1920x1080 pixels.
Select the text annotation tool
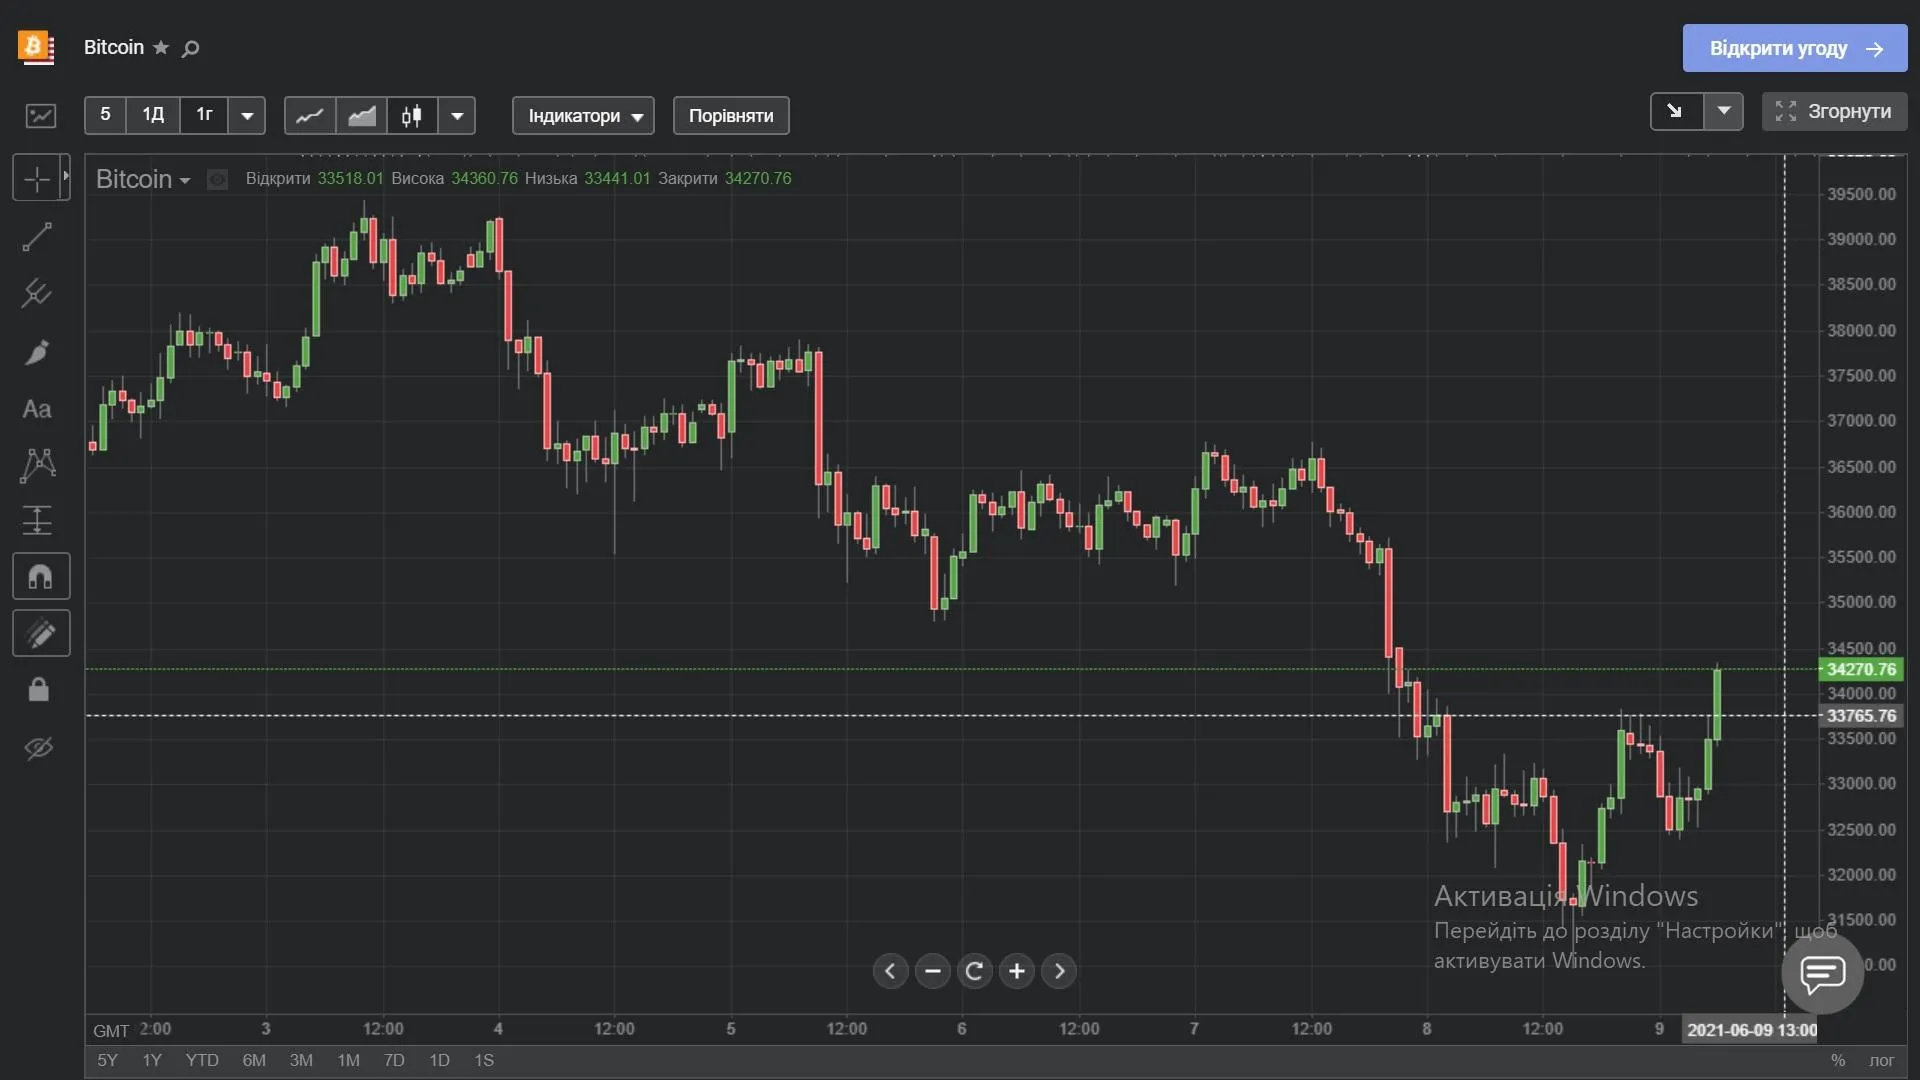36,409
